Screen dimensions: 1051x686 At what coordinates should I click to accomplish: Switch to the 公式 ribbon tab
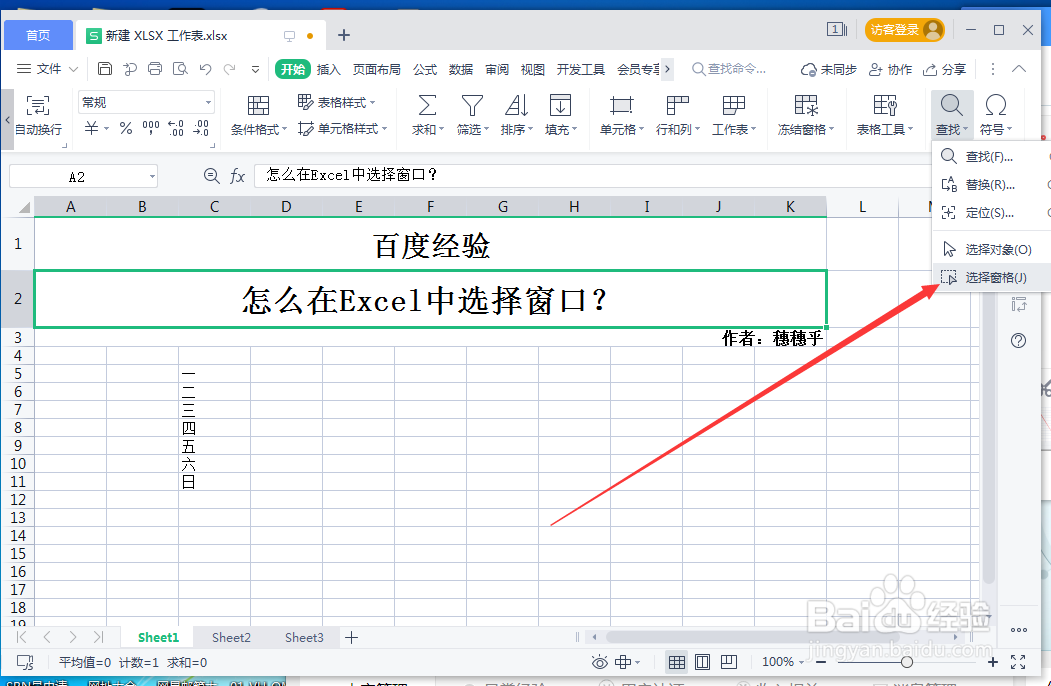click(425, 69)
